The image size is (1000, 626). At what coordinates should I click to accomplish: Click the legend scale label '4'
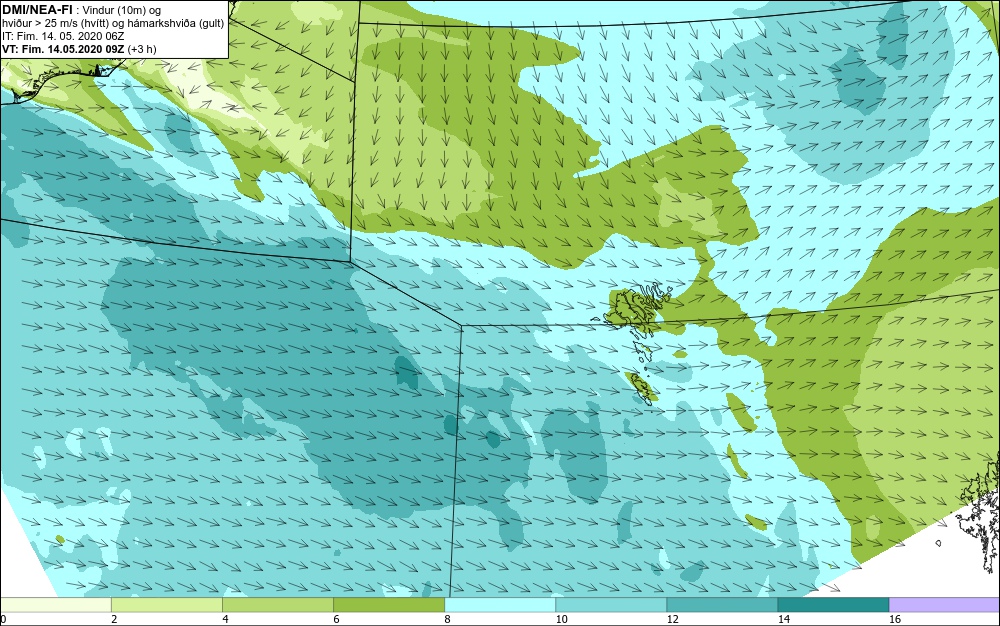(225, 619)
